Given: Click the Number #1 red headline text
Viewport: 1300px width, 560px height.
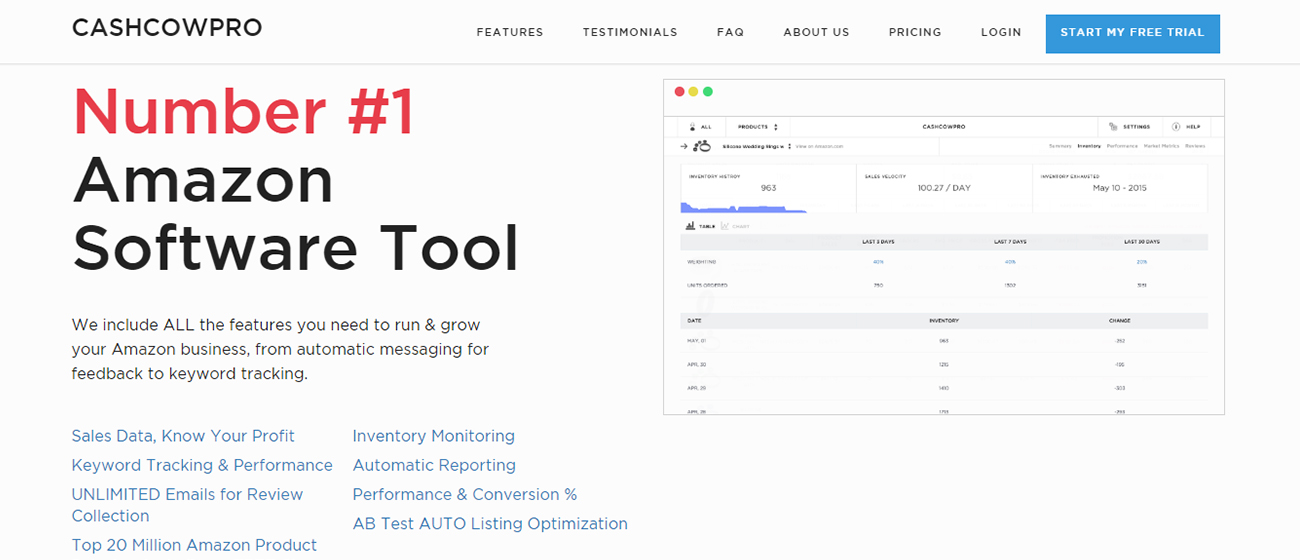Looking at the screenshot, I should tap(243, 110).
